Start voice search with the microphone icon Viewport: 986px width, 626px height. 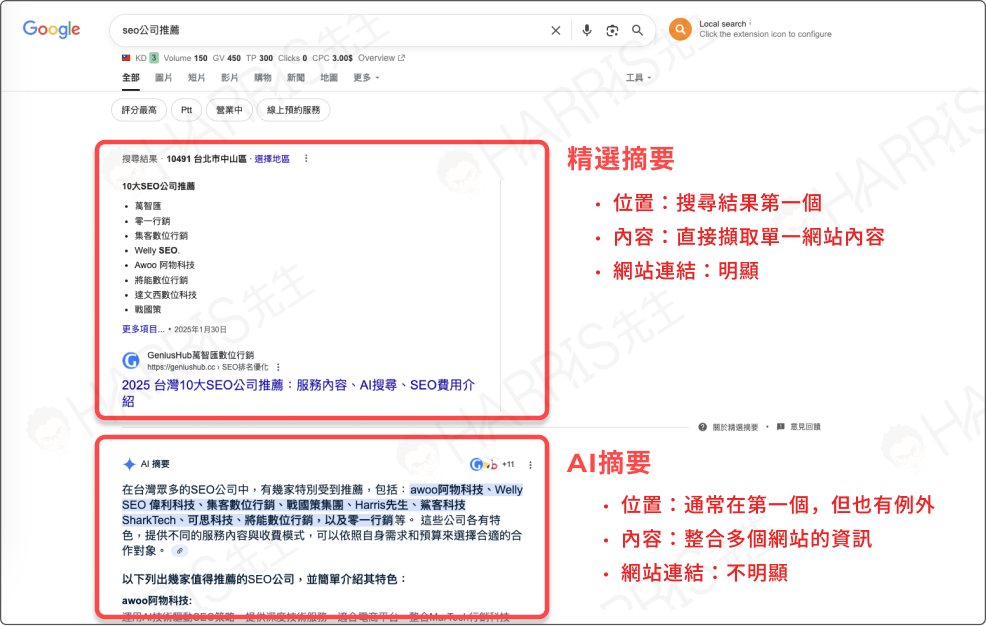(587, 30)
